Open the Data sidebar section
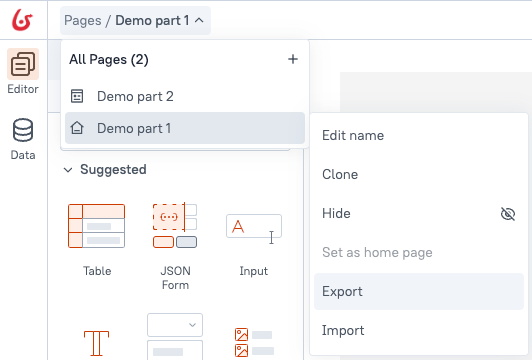 (x=23, y=139)
